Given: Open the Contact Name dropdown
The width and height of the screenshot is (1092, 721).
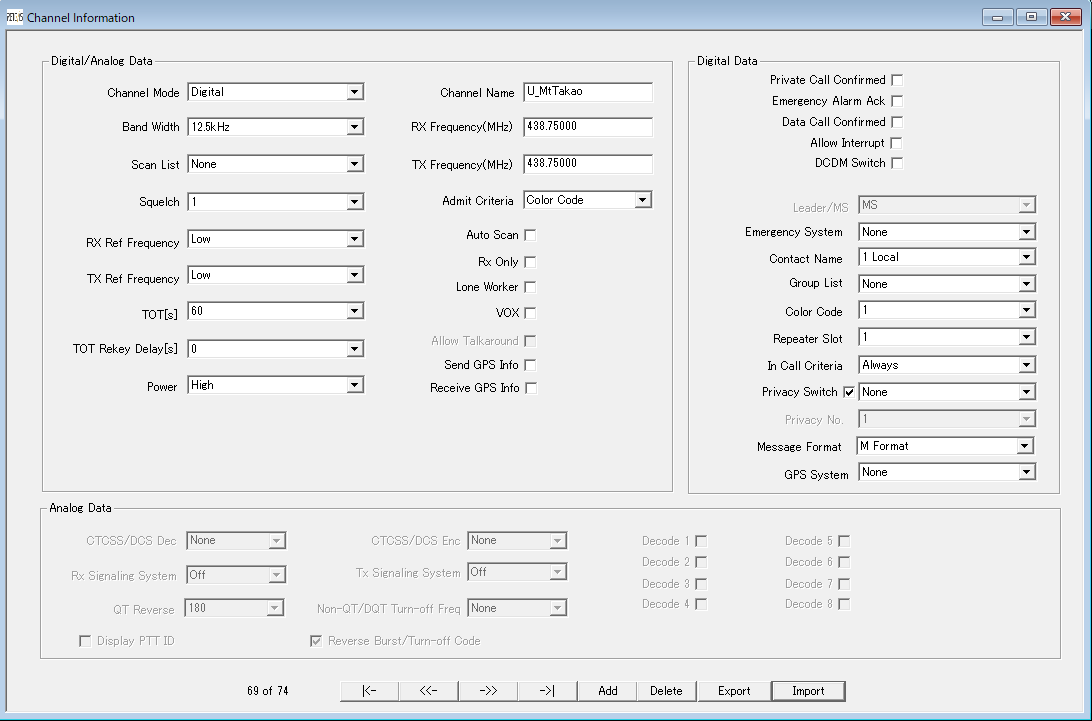Looking at the screenshot, I should pyautogui.click(x=1026, y=257).
